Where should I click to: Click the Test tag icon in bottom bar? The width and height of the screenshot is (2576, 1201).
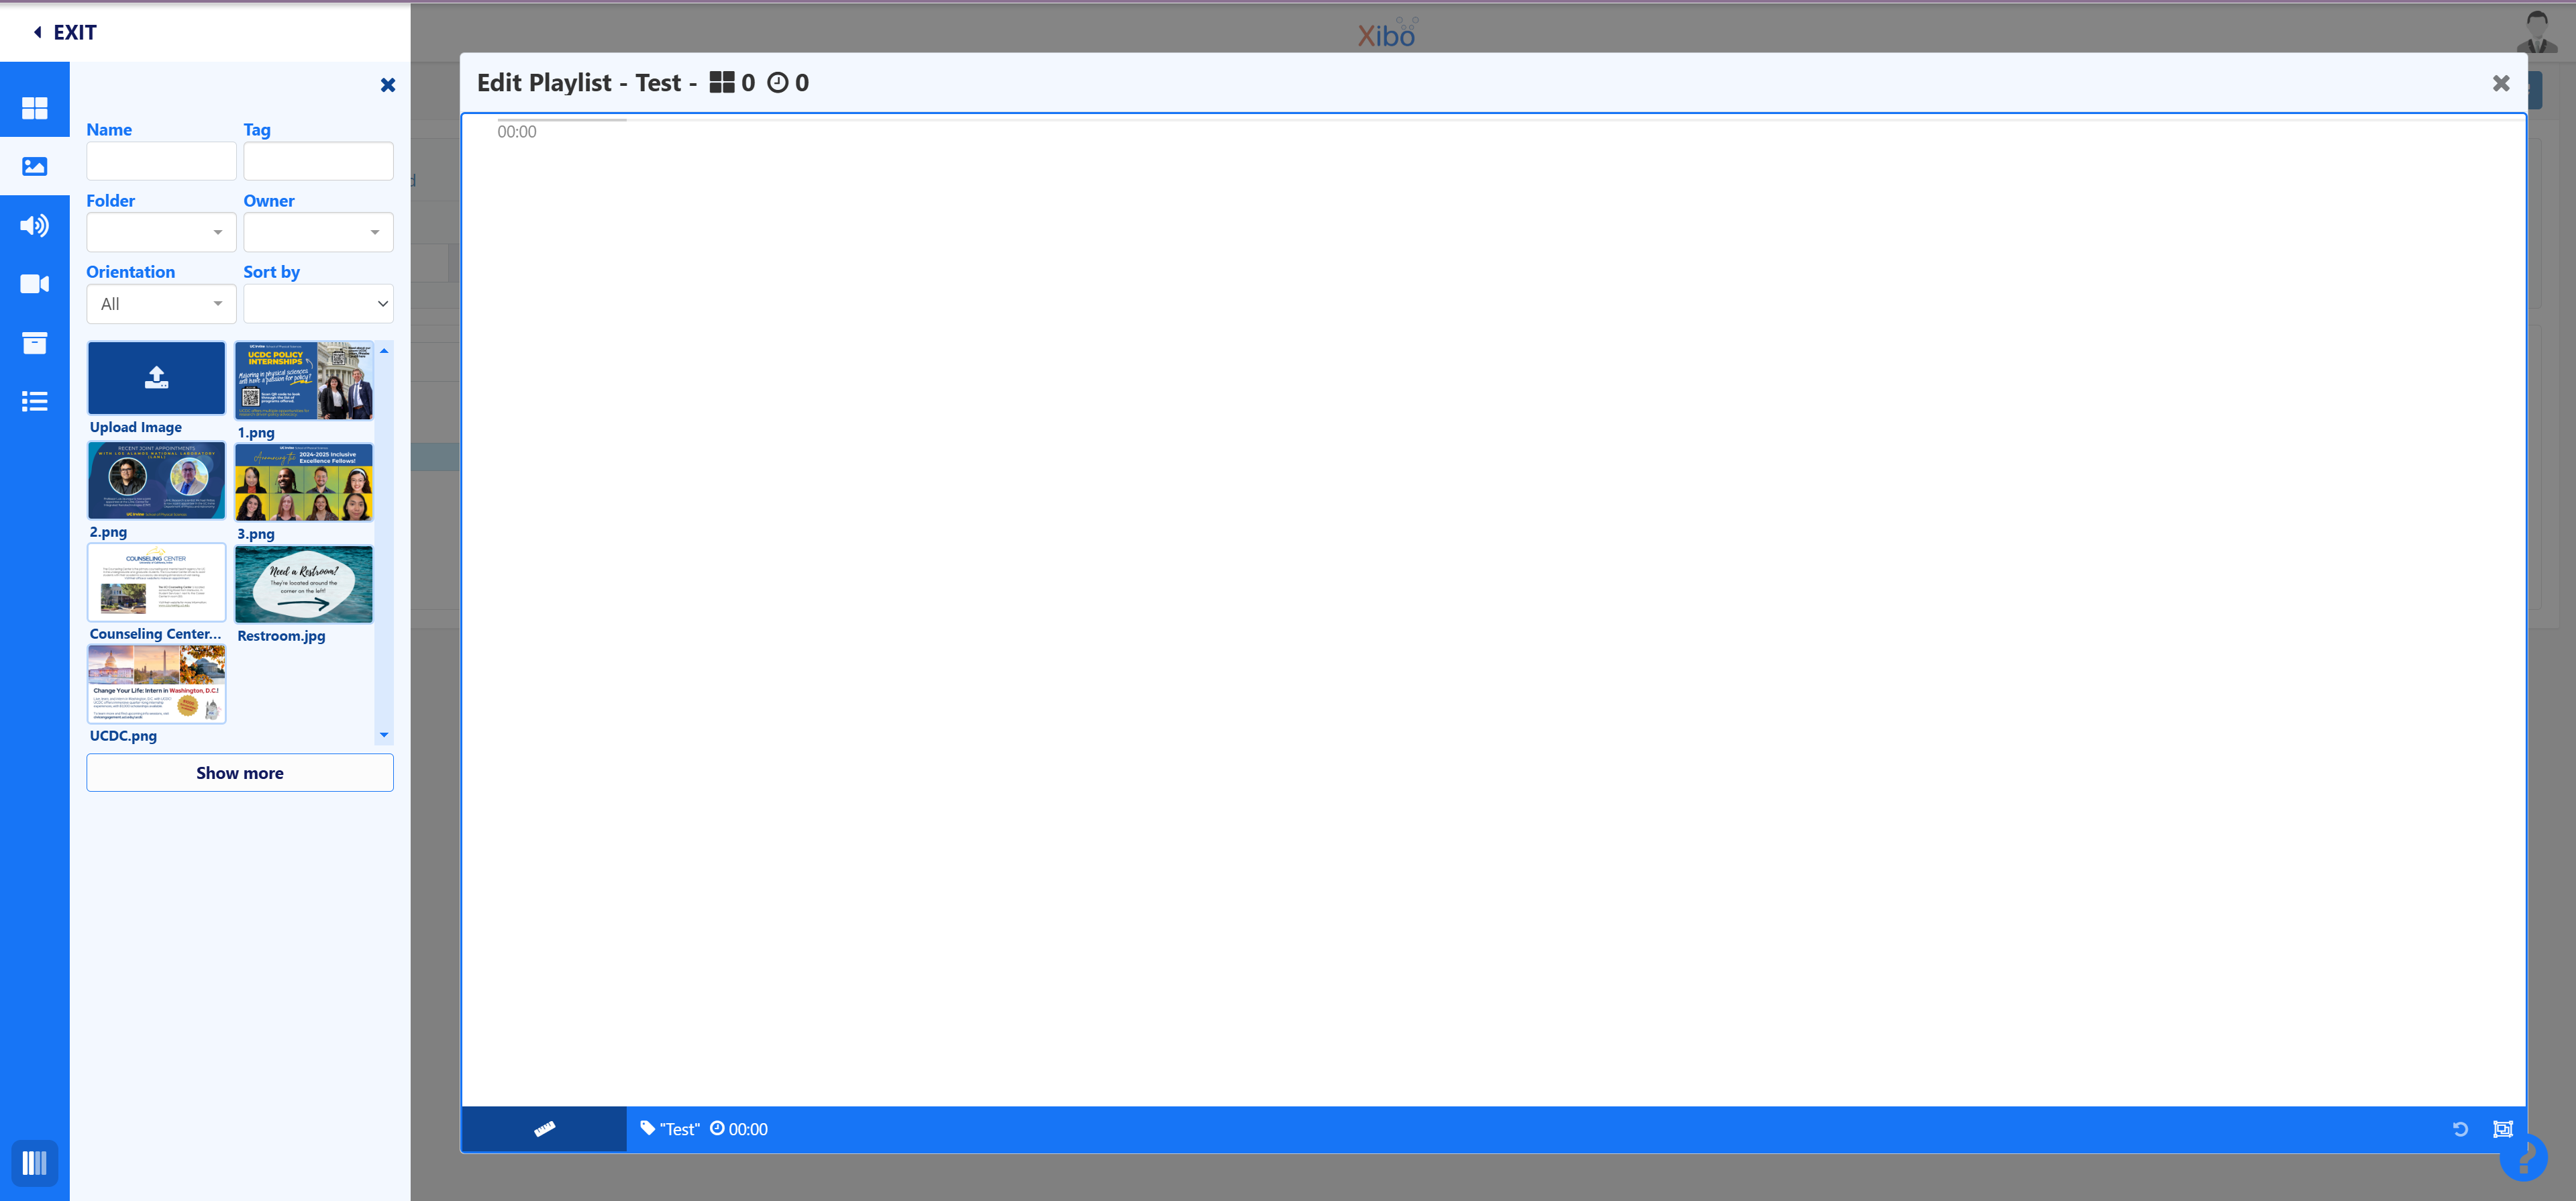647,1128
